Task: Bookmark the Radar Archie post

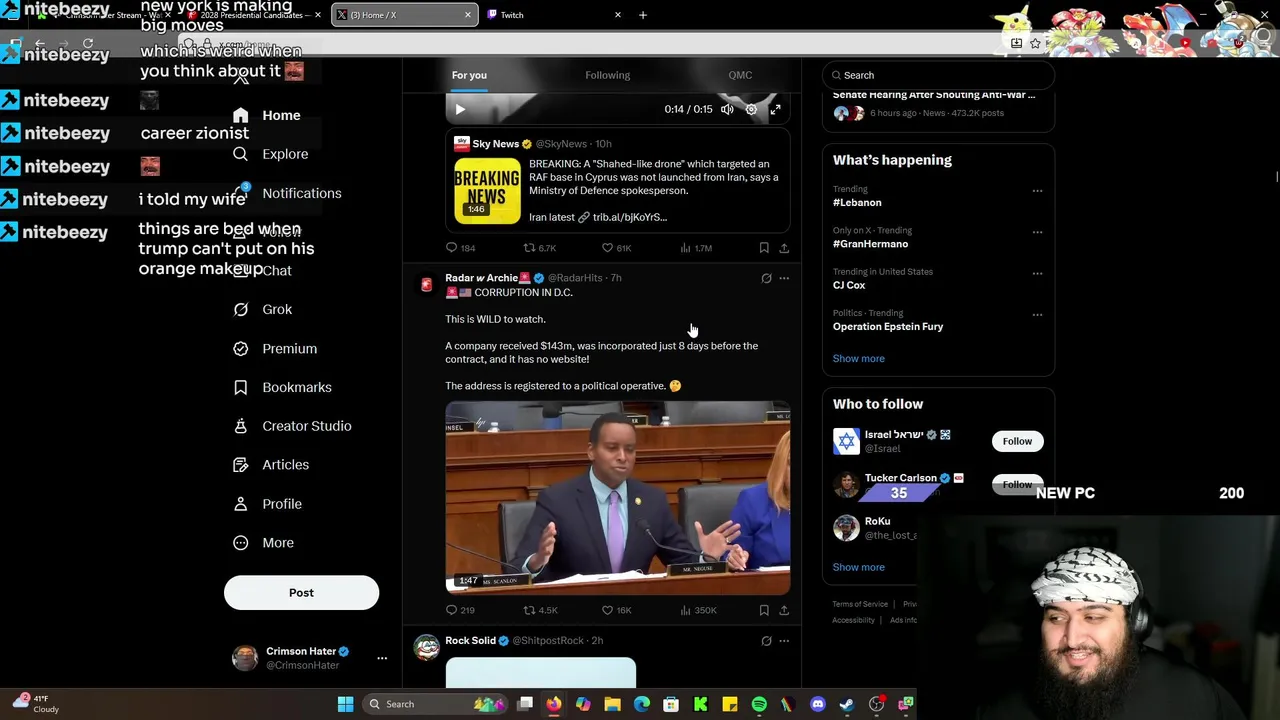Action: pos(764,610)
